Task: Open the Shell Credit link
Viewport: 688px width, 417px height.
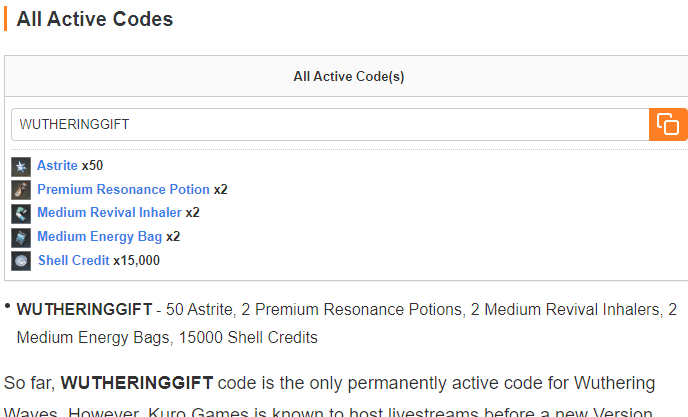Action: click(73, 261)
